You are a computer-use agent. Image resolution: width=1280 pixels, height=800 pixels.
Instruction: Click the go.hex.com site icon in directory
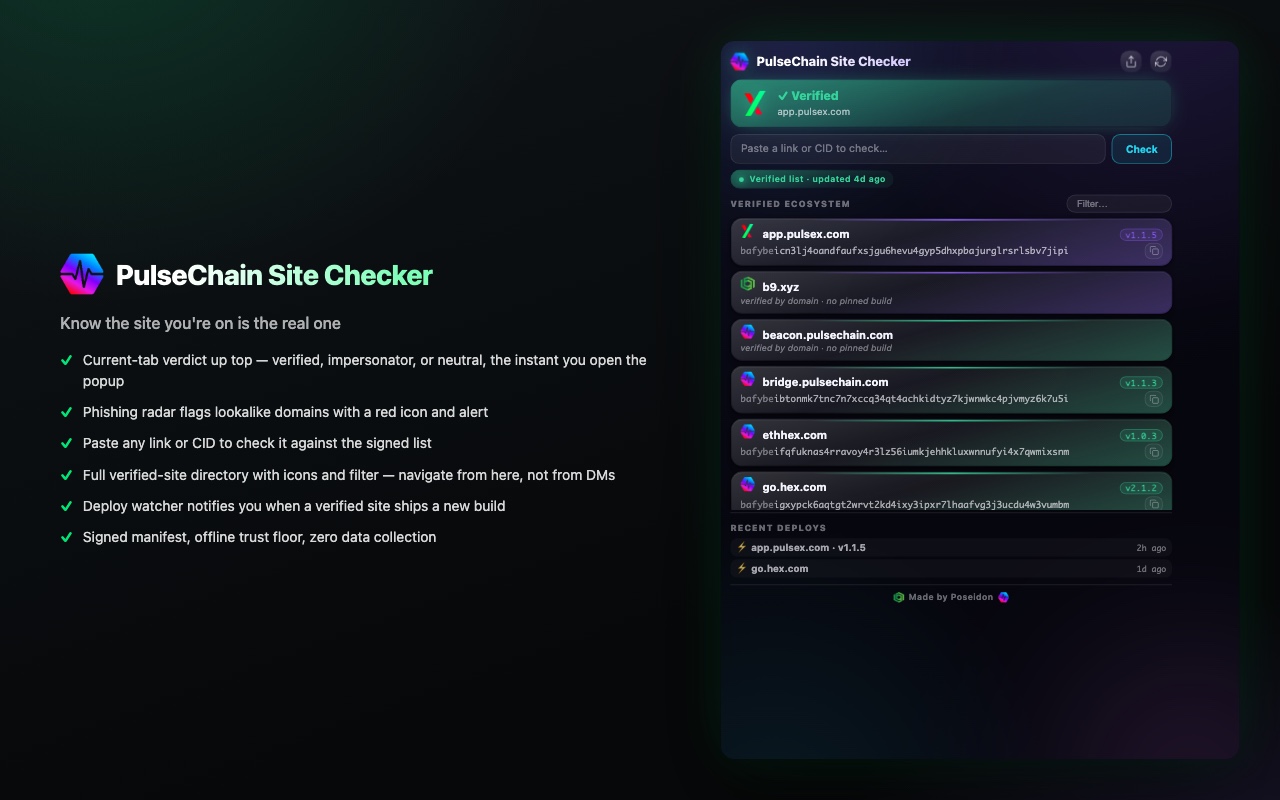747,485
